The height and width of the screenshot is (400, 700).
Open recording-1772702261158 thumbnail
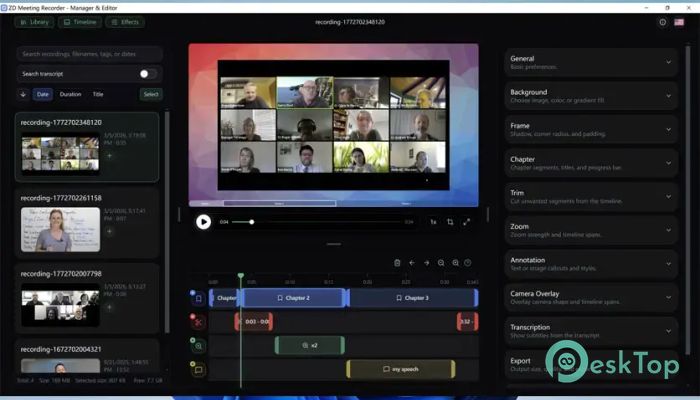(x=60, y=229)
